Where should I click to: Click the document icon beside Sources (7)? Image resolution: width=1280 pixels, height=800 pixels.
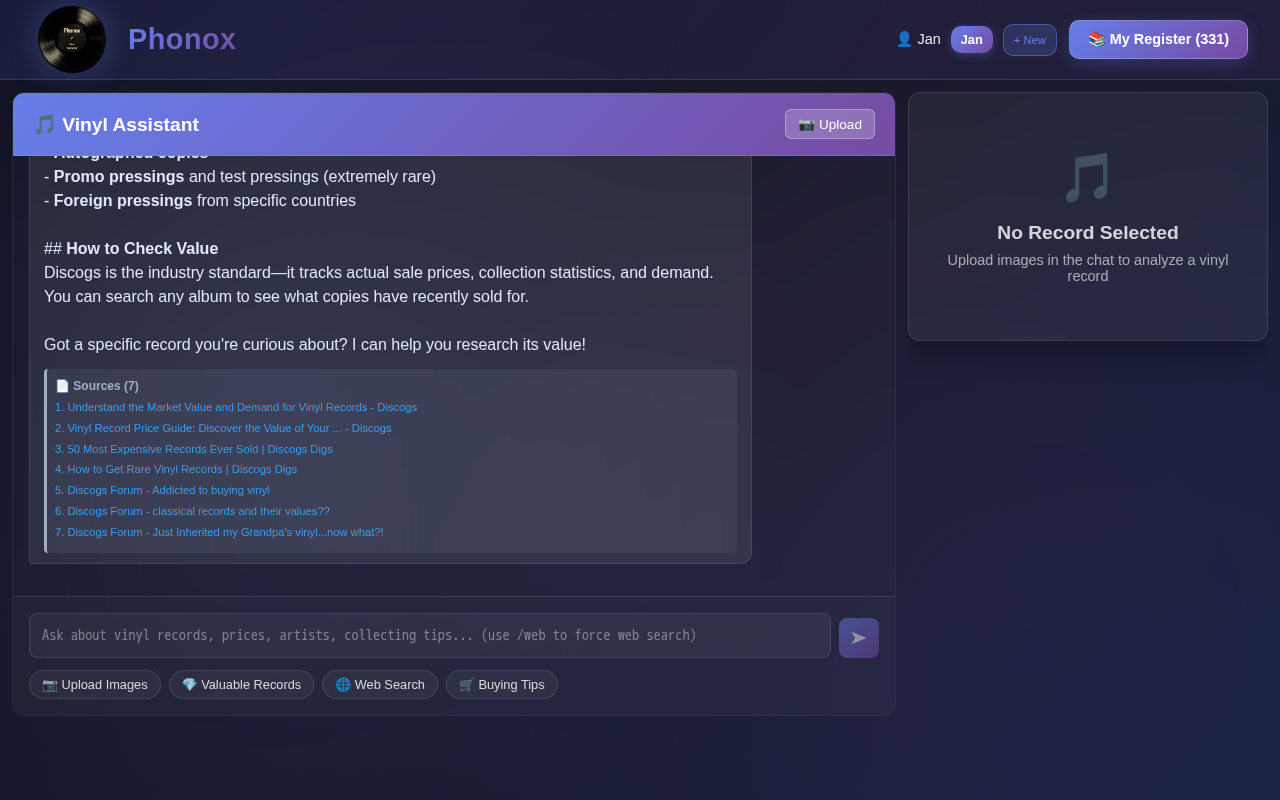coord(62,385)
